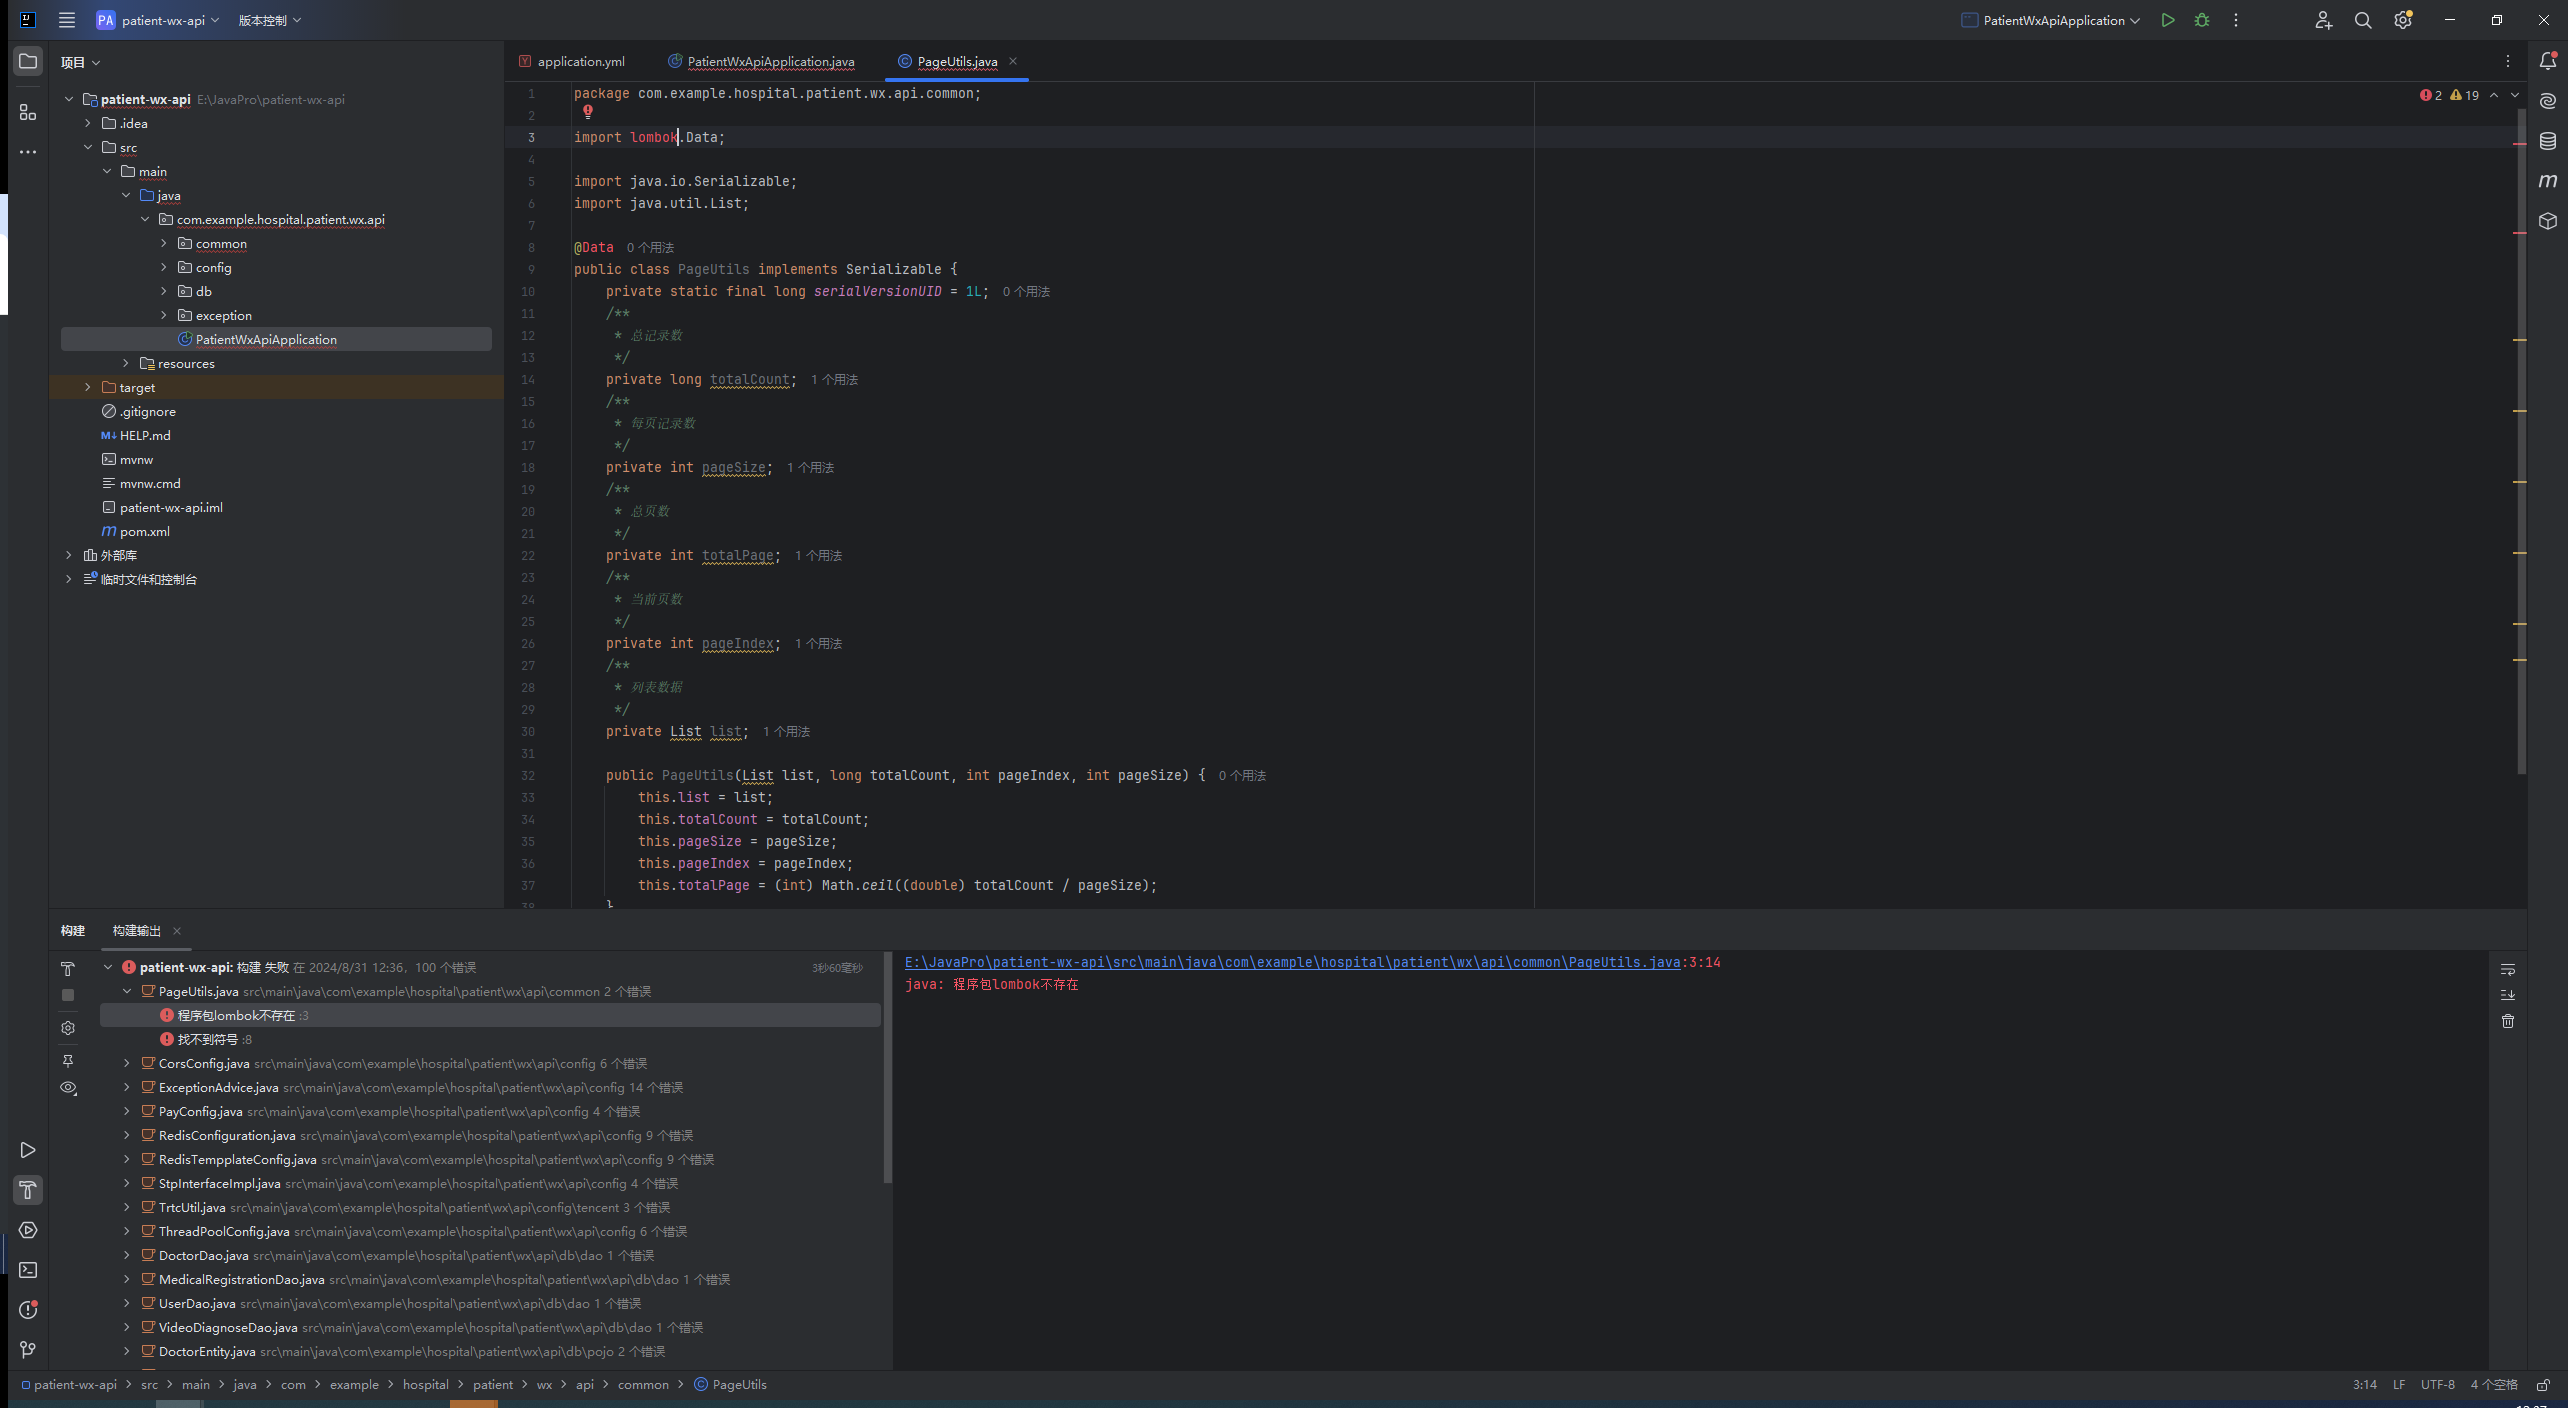2568x1408 pixels.
Task: Open editor tabs options menu
Action: (x=2508, y=62)
